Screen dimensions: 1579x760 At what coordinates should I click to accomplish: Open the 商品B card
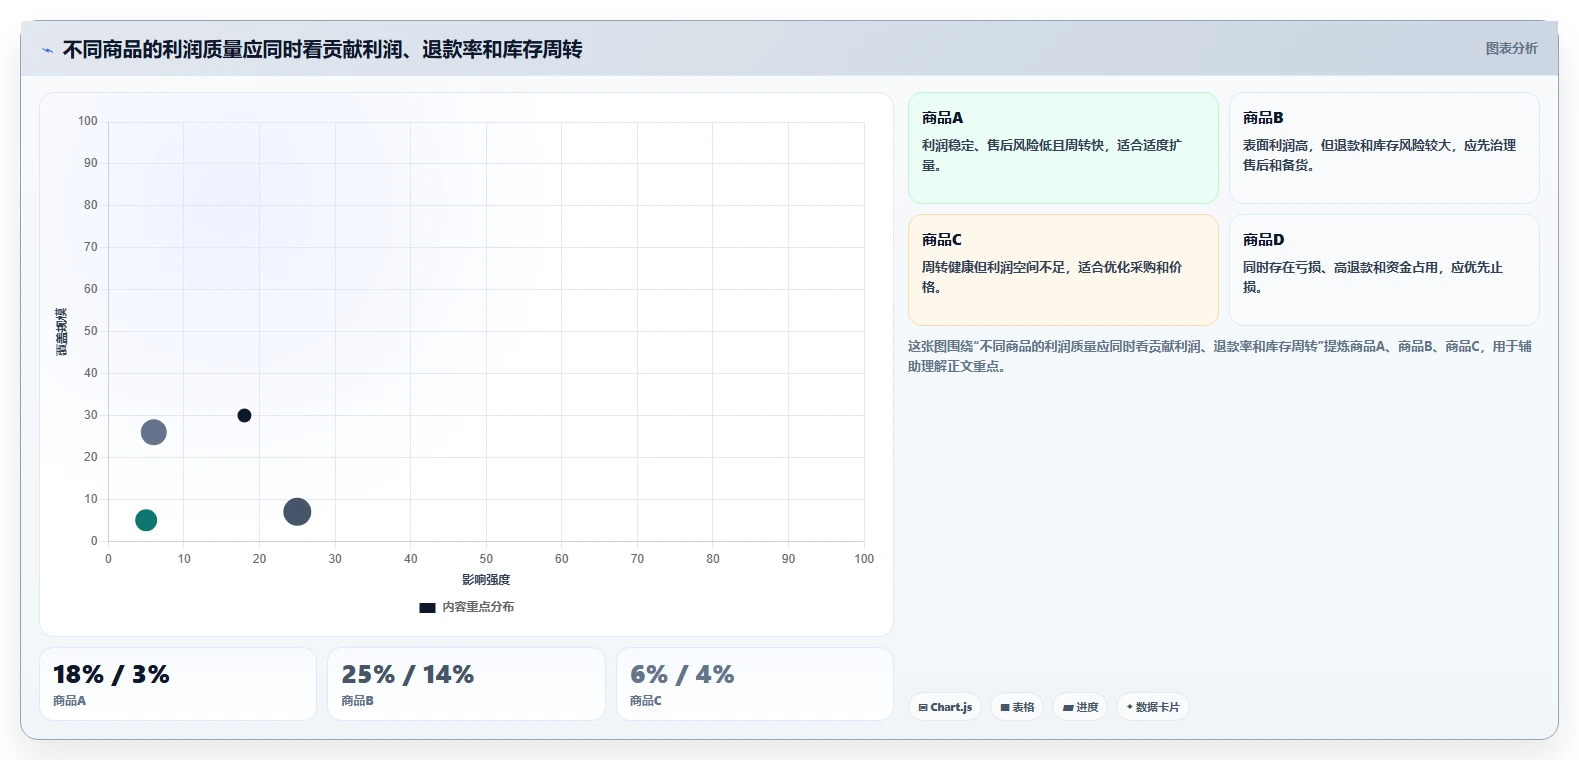point(1384,148)
